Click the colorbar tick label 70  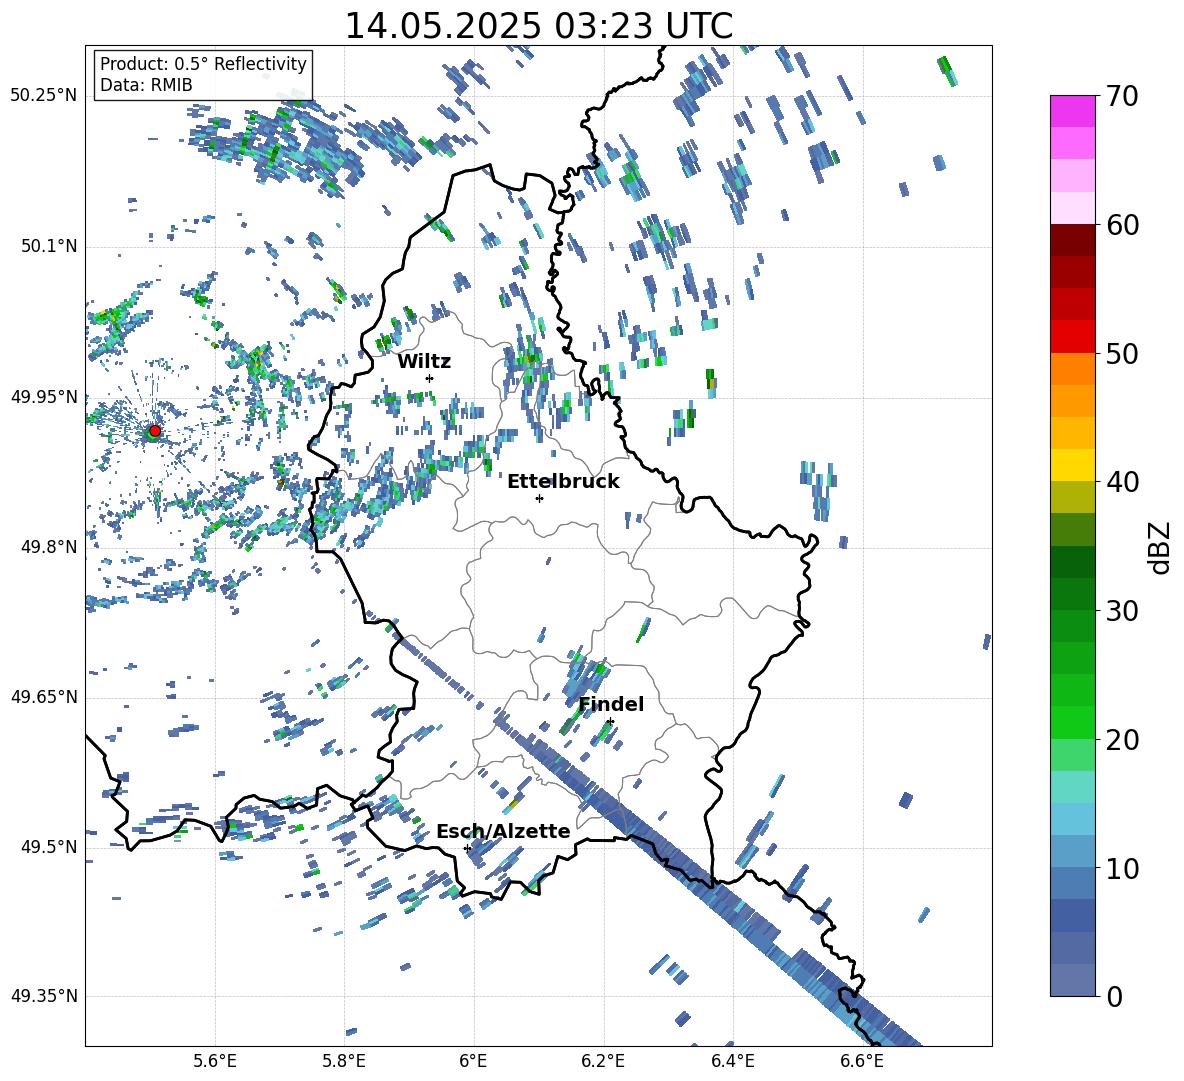click(1122, 97)
